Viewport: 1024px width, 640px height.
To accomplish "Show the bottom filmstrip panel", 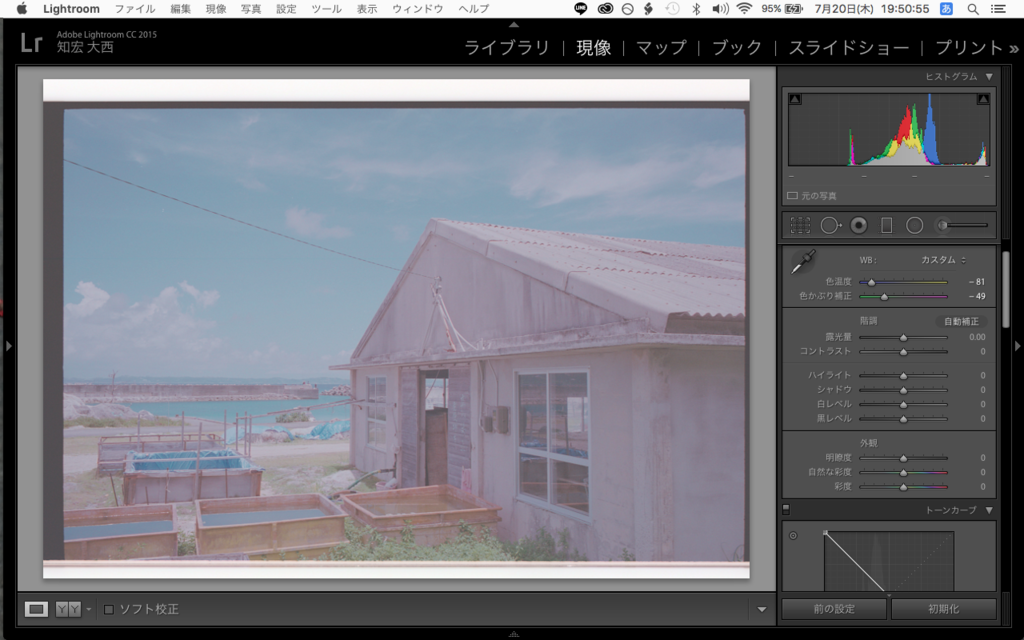I will coord(514,633).
